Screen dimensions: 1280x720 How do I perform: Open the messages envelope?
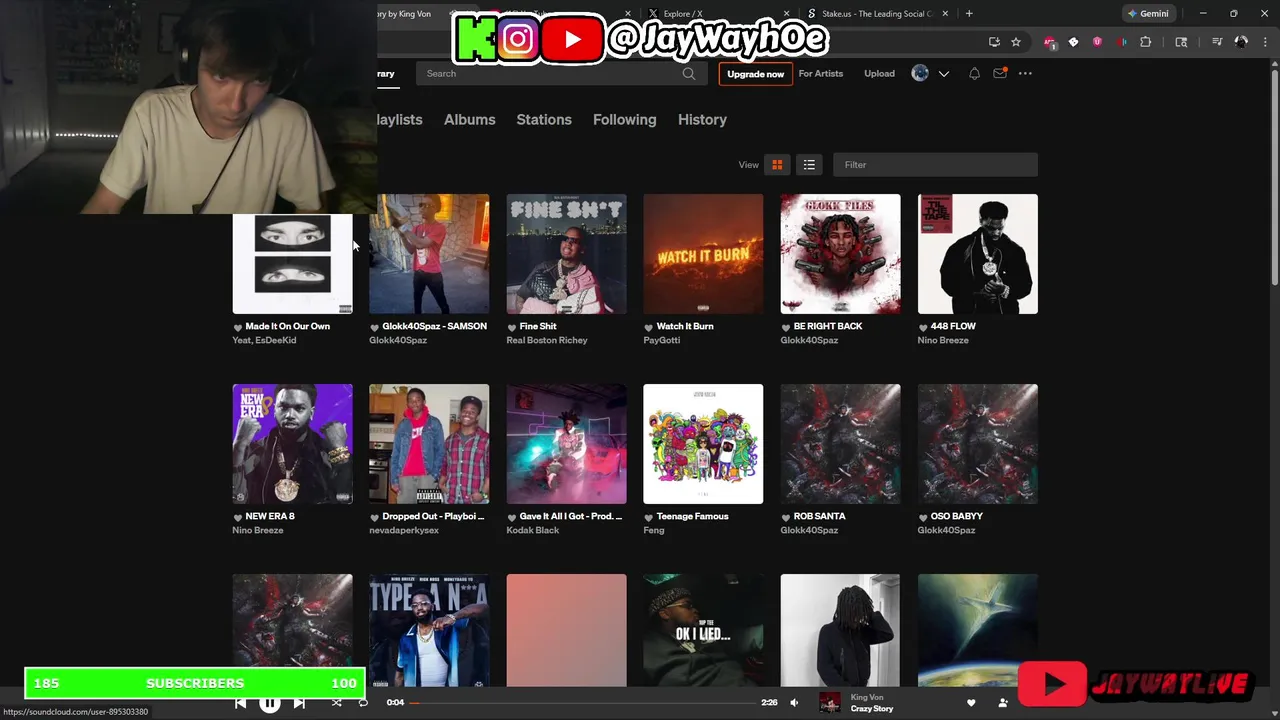[x=1000, y=73]
